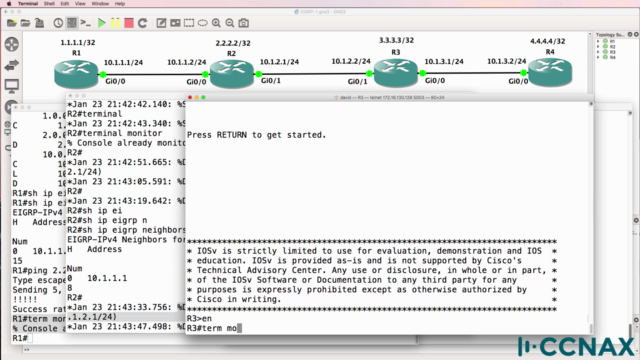Click 'R2#sh ip eigrp n' line in R2 window
This screenshot has height=360, width=640.
coord(107,220)
